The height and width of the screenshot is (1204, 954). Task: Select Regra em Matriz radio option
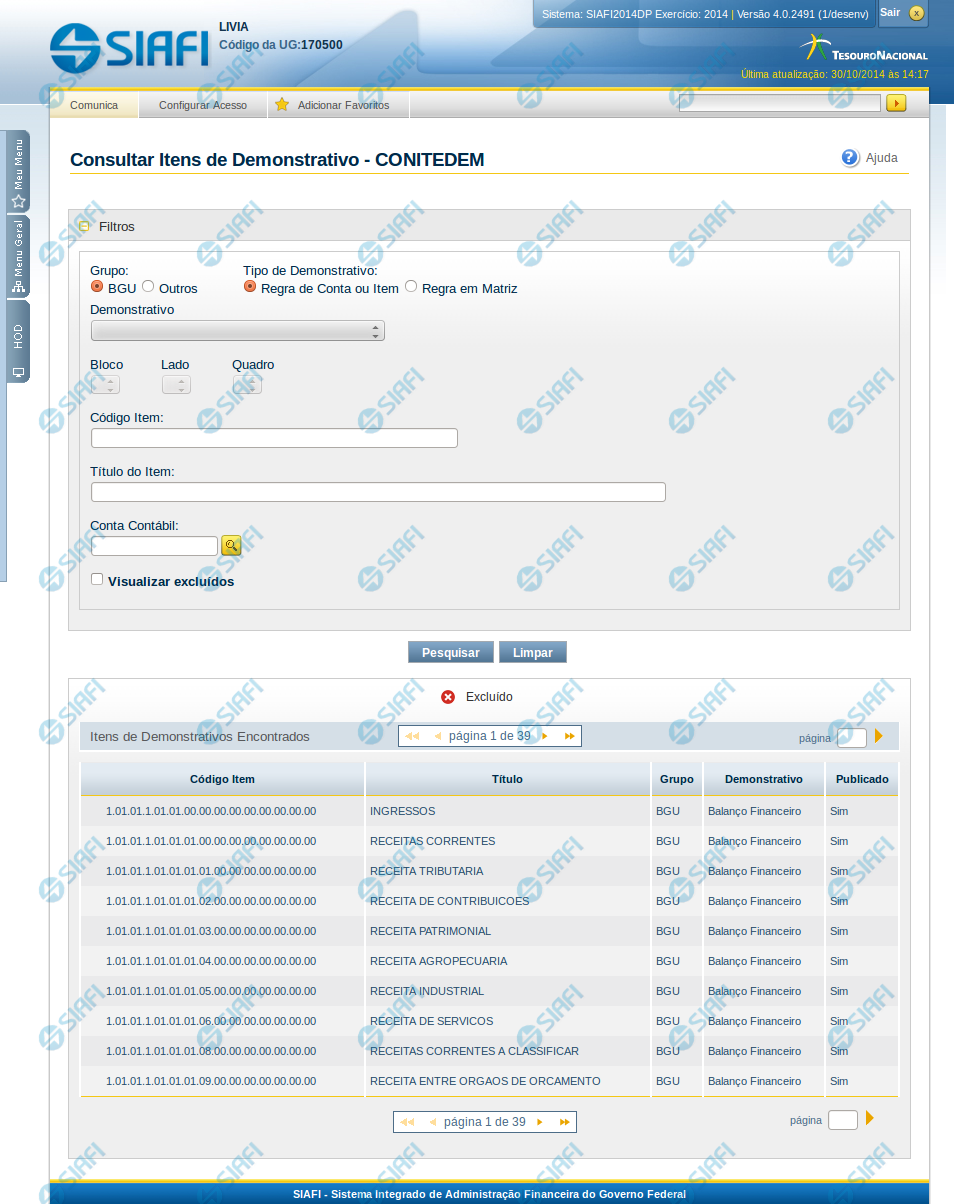point(411,287)
